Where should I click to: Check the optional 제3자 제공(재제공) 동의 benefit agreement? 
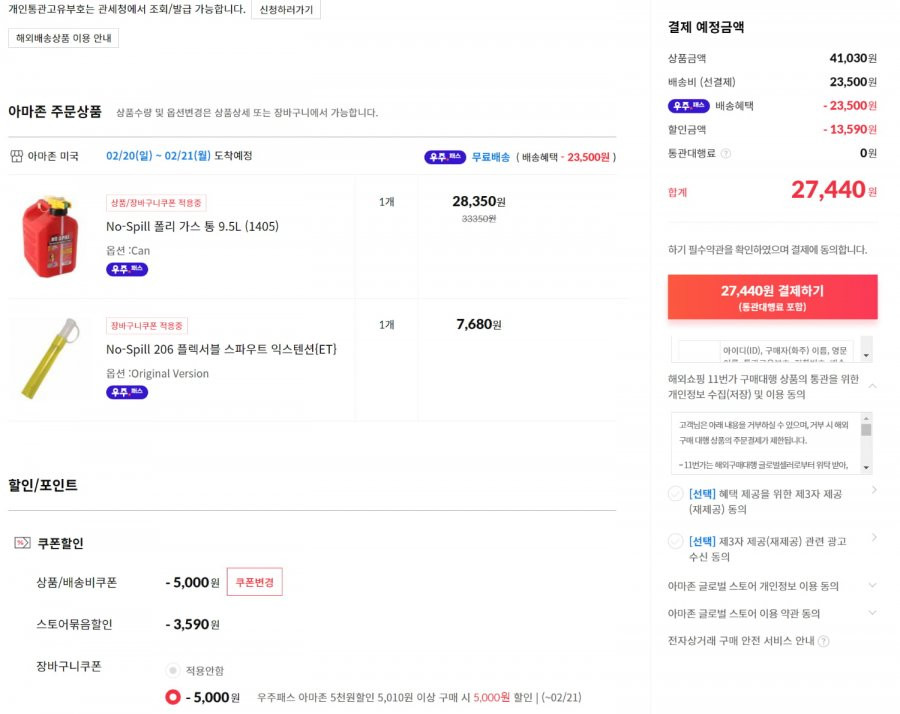[x=676, y=494]
